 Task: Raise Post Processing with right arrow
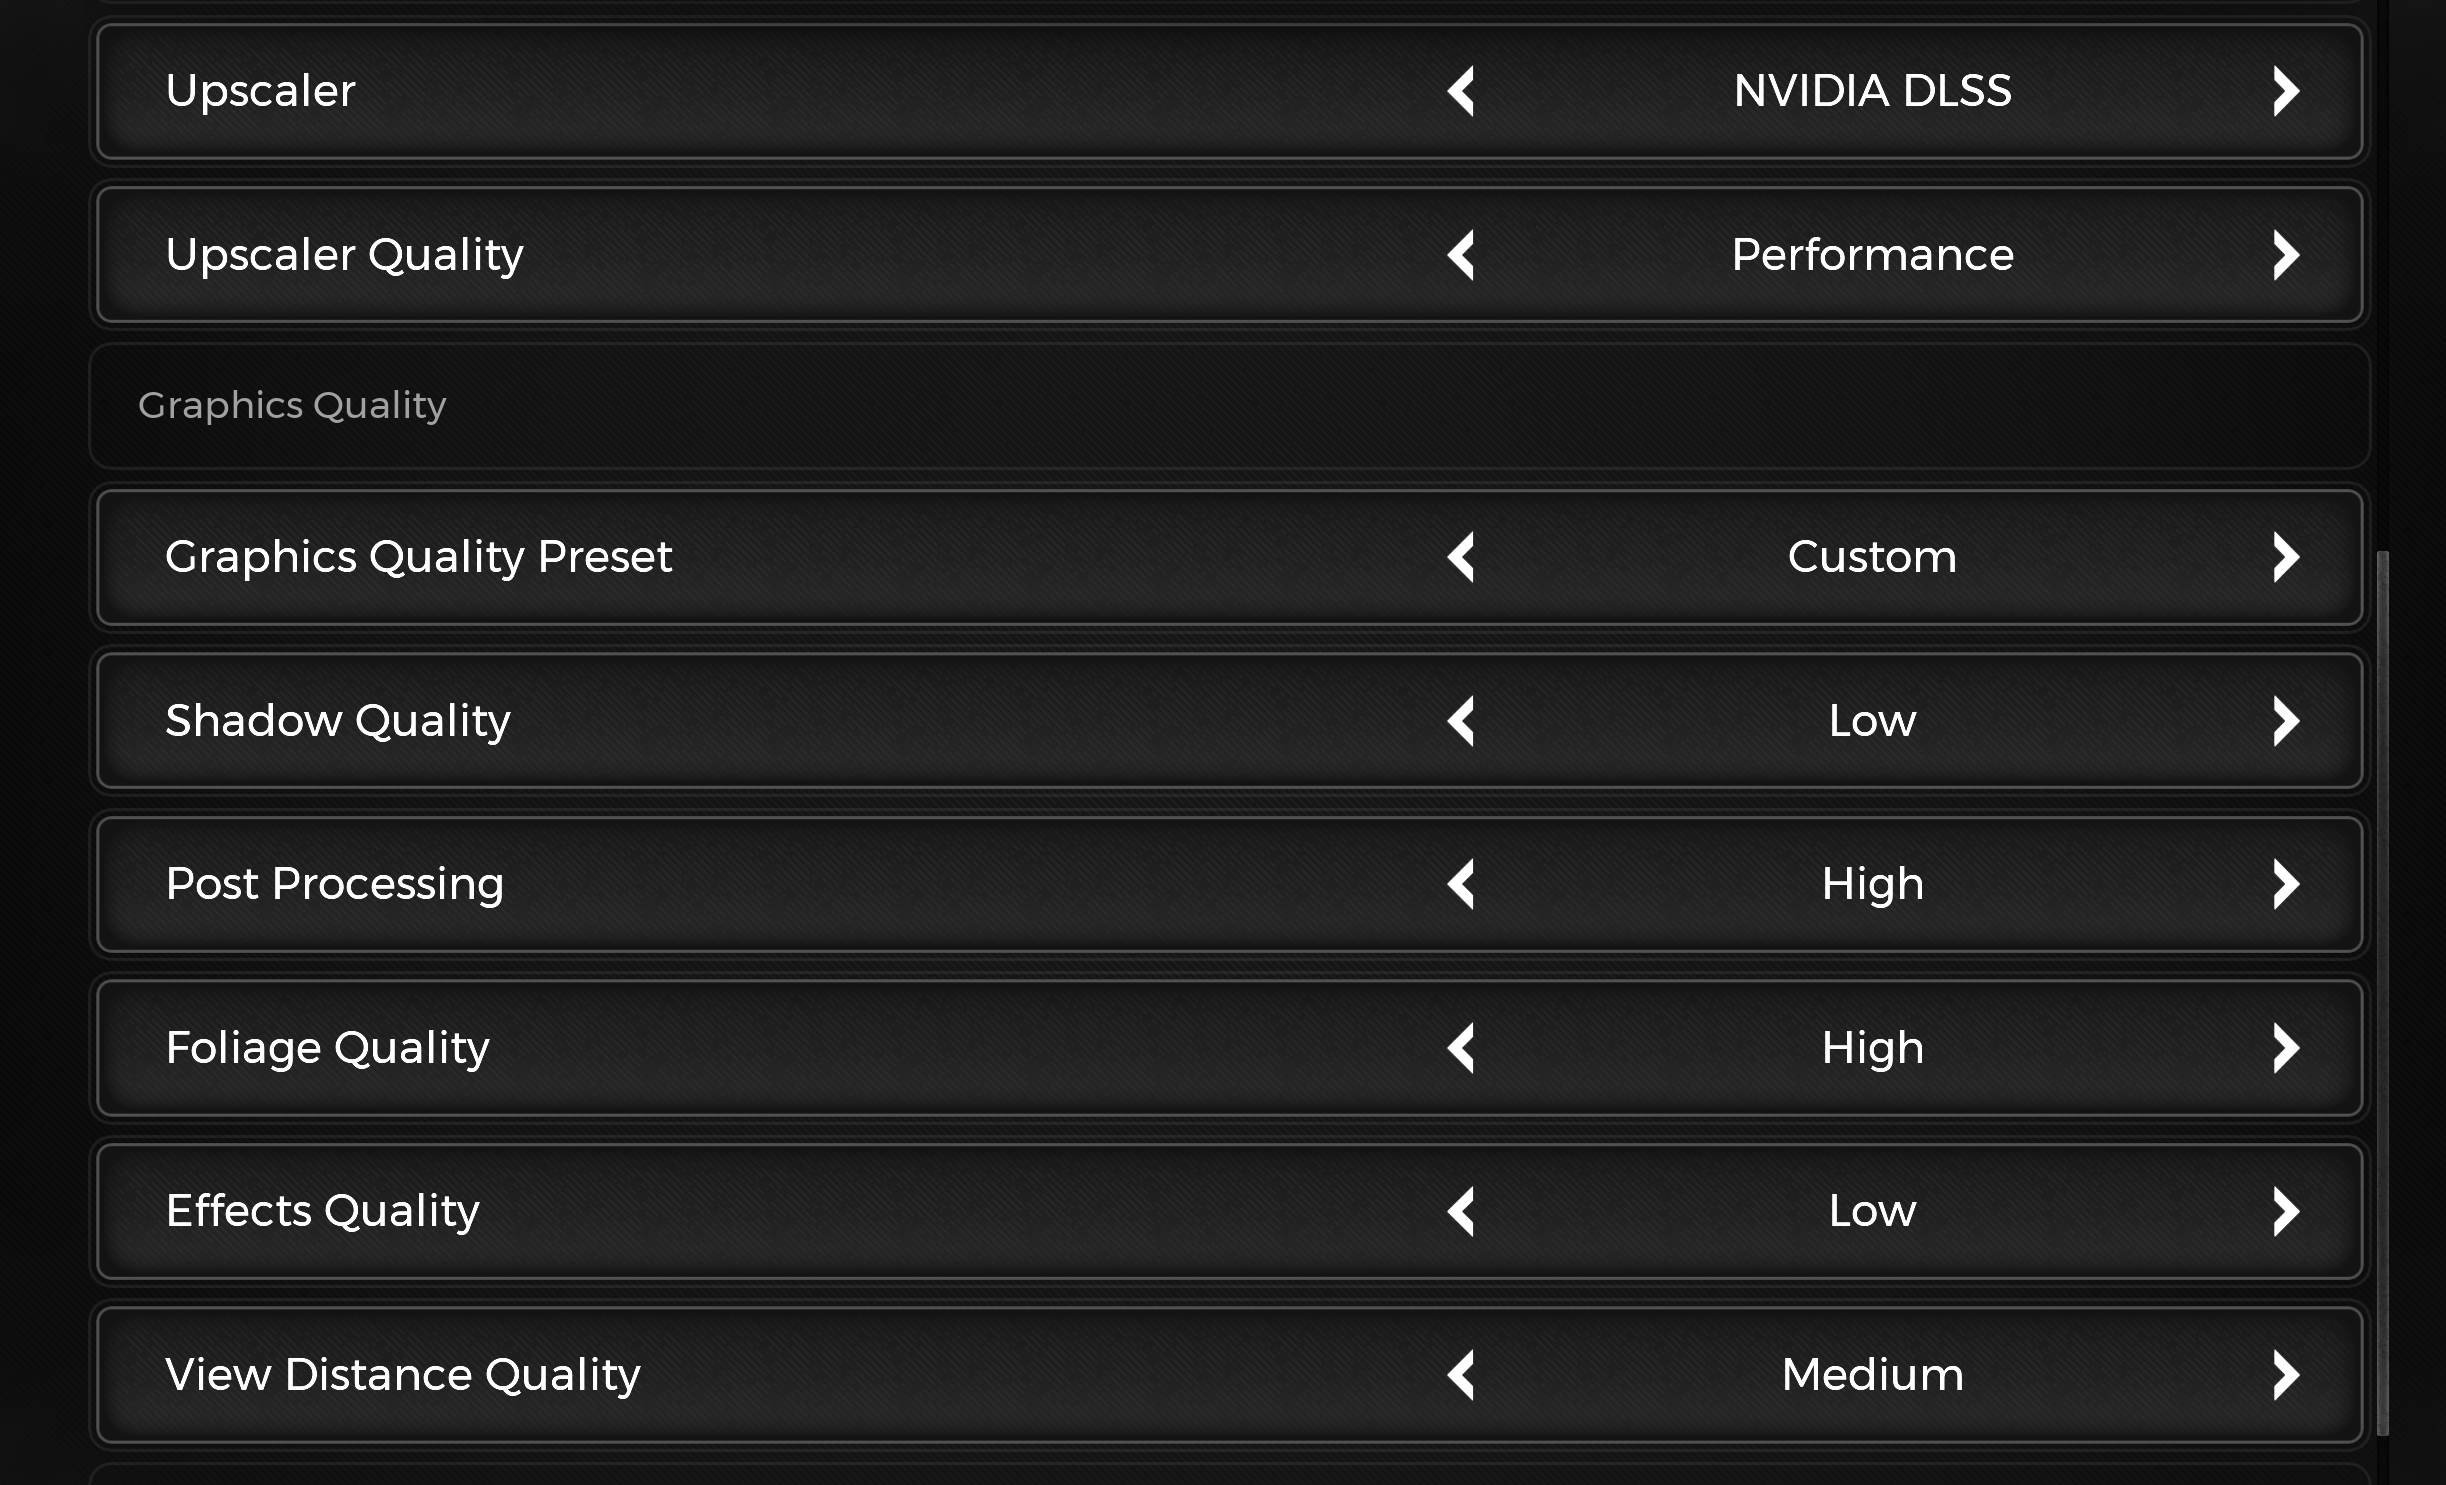pos(2285,884)
